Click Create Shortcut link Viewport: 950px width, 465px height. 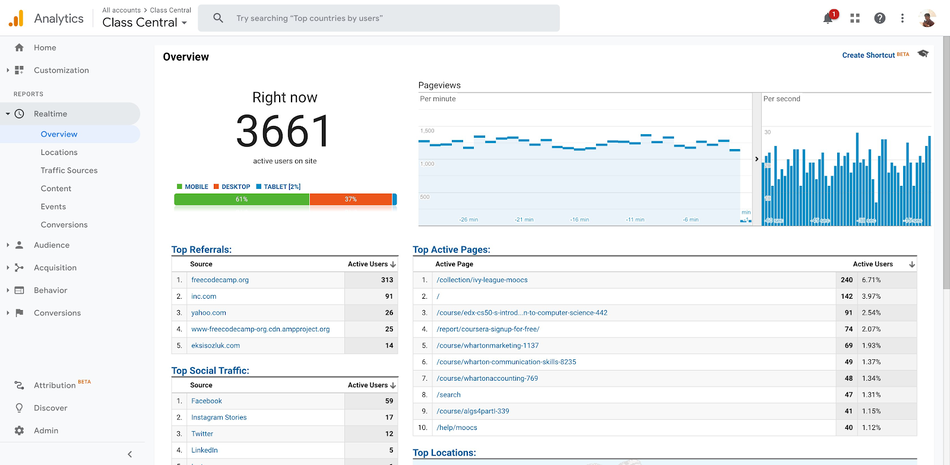(868, 55)
